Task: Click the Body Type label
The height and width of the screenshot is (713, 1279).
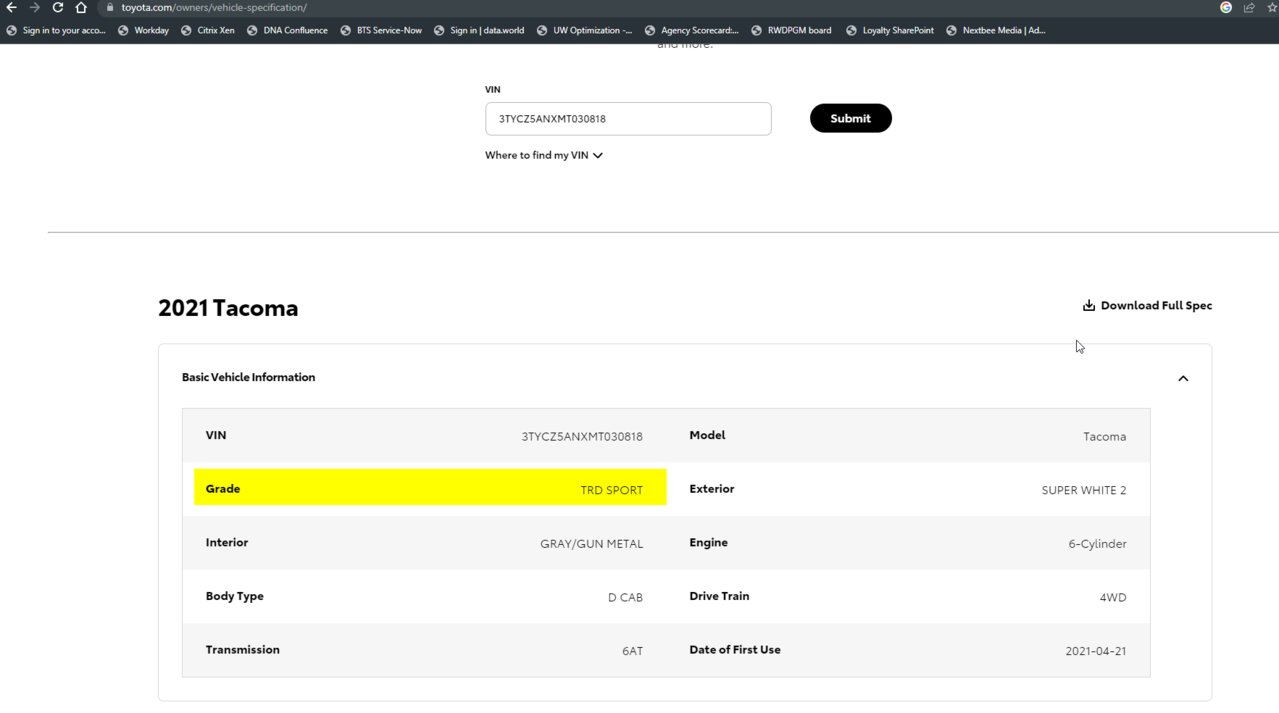Action: tap(235, 596)
